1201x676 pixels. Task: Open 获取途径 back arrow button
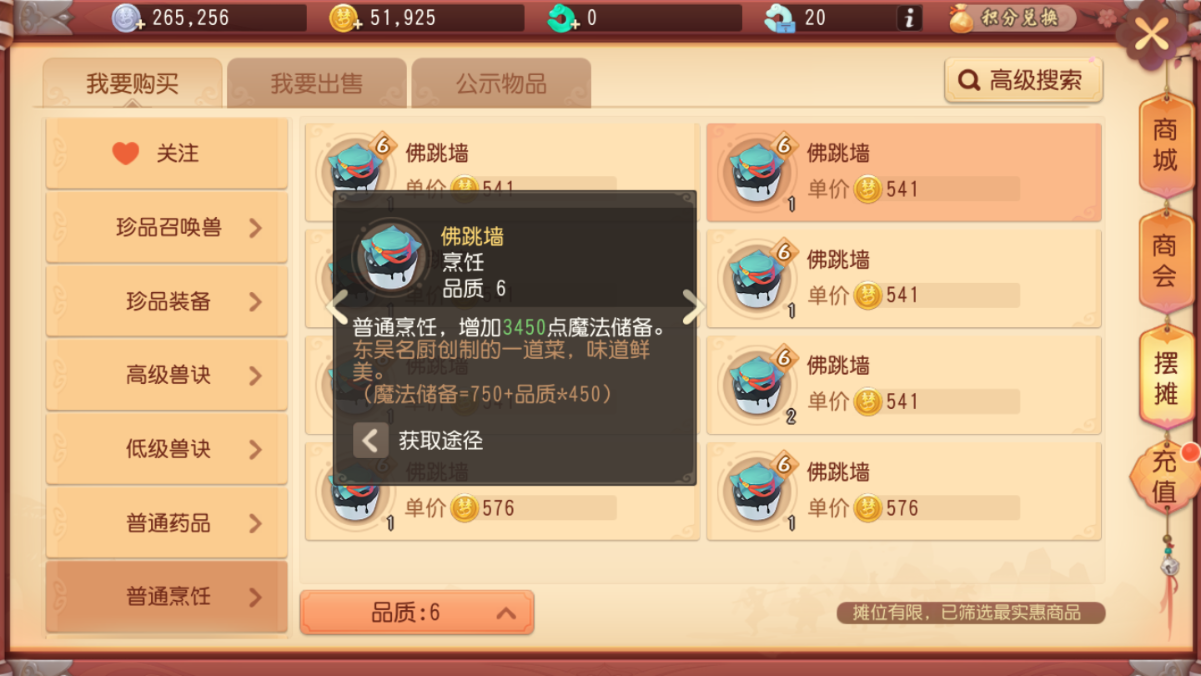pos(370,440)
